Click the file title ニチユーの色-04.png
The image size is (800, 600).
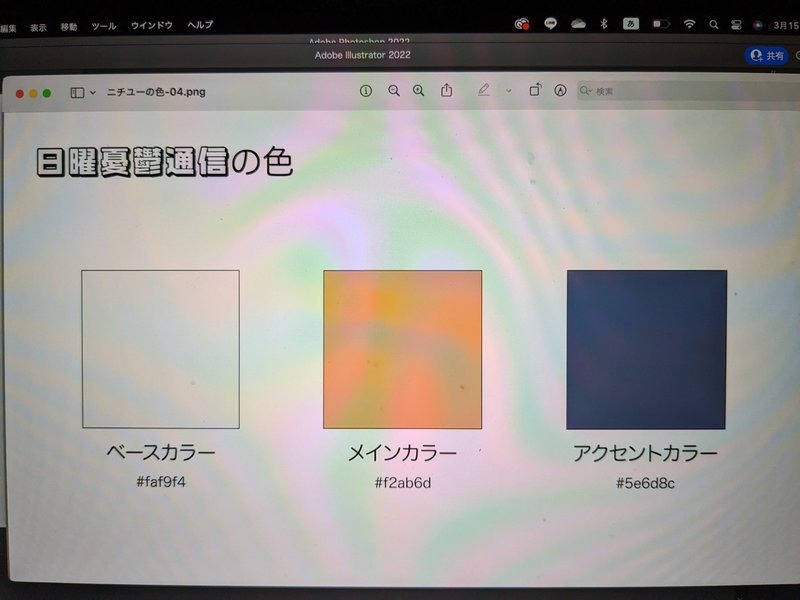point(156,92)
